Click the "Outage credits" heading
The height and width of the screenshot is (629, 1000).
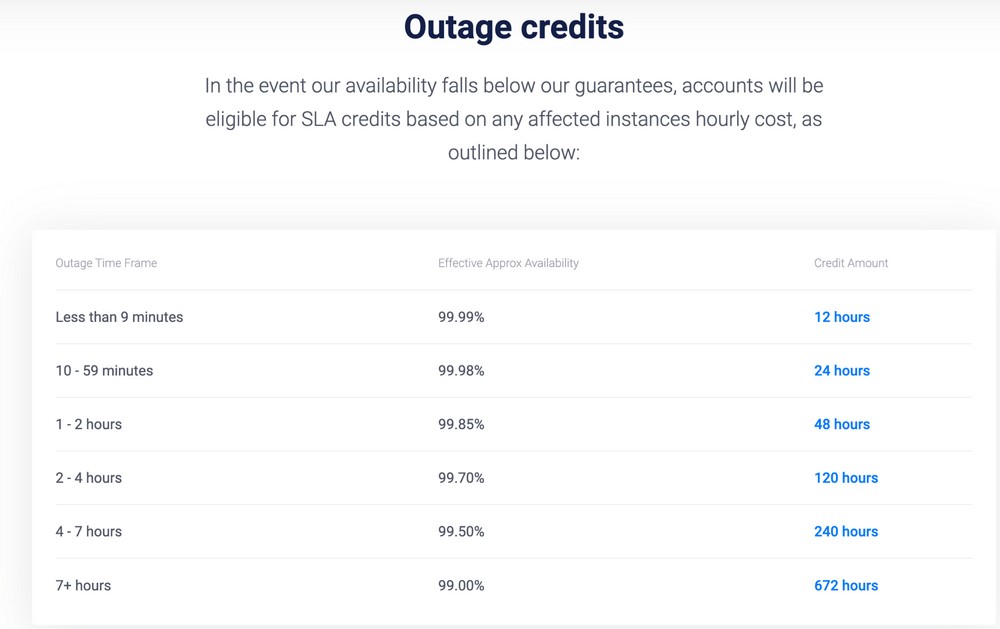(x=513, y=27)
